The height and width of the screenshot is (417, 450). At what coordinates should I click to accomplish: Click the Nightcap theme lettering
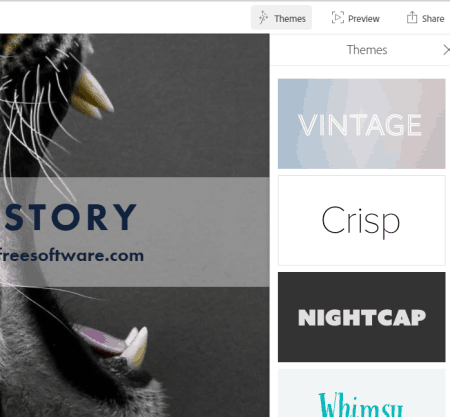[362, 317]
